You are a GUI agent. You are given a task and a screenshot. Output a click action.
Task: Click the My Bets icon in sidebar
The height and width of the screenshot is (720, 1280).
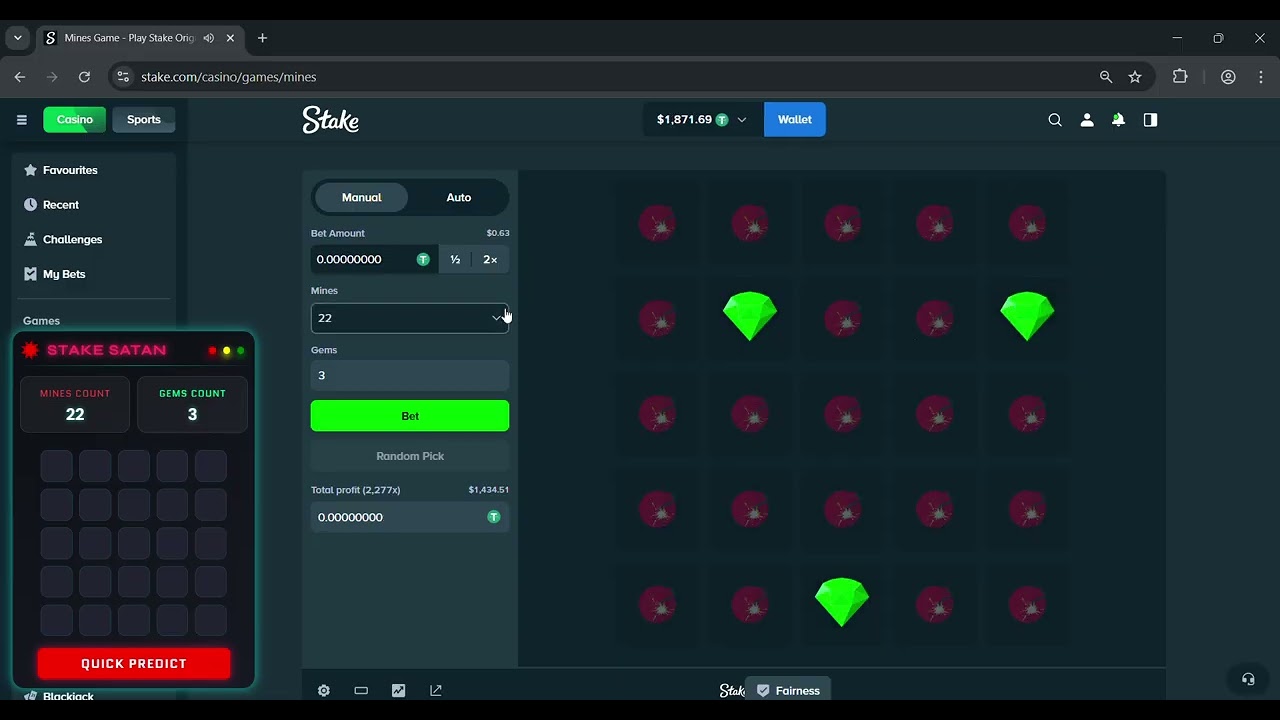[x=30, y=274]
